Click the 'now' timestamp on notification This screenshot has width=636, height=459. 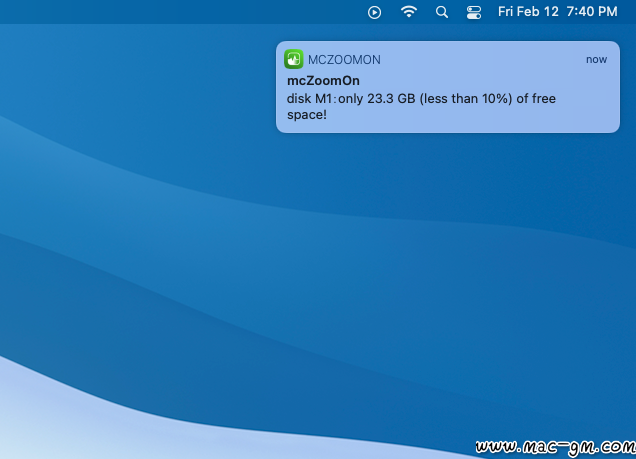pos(596,60)
